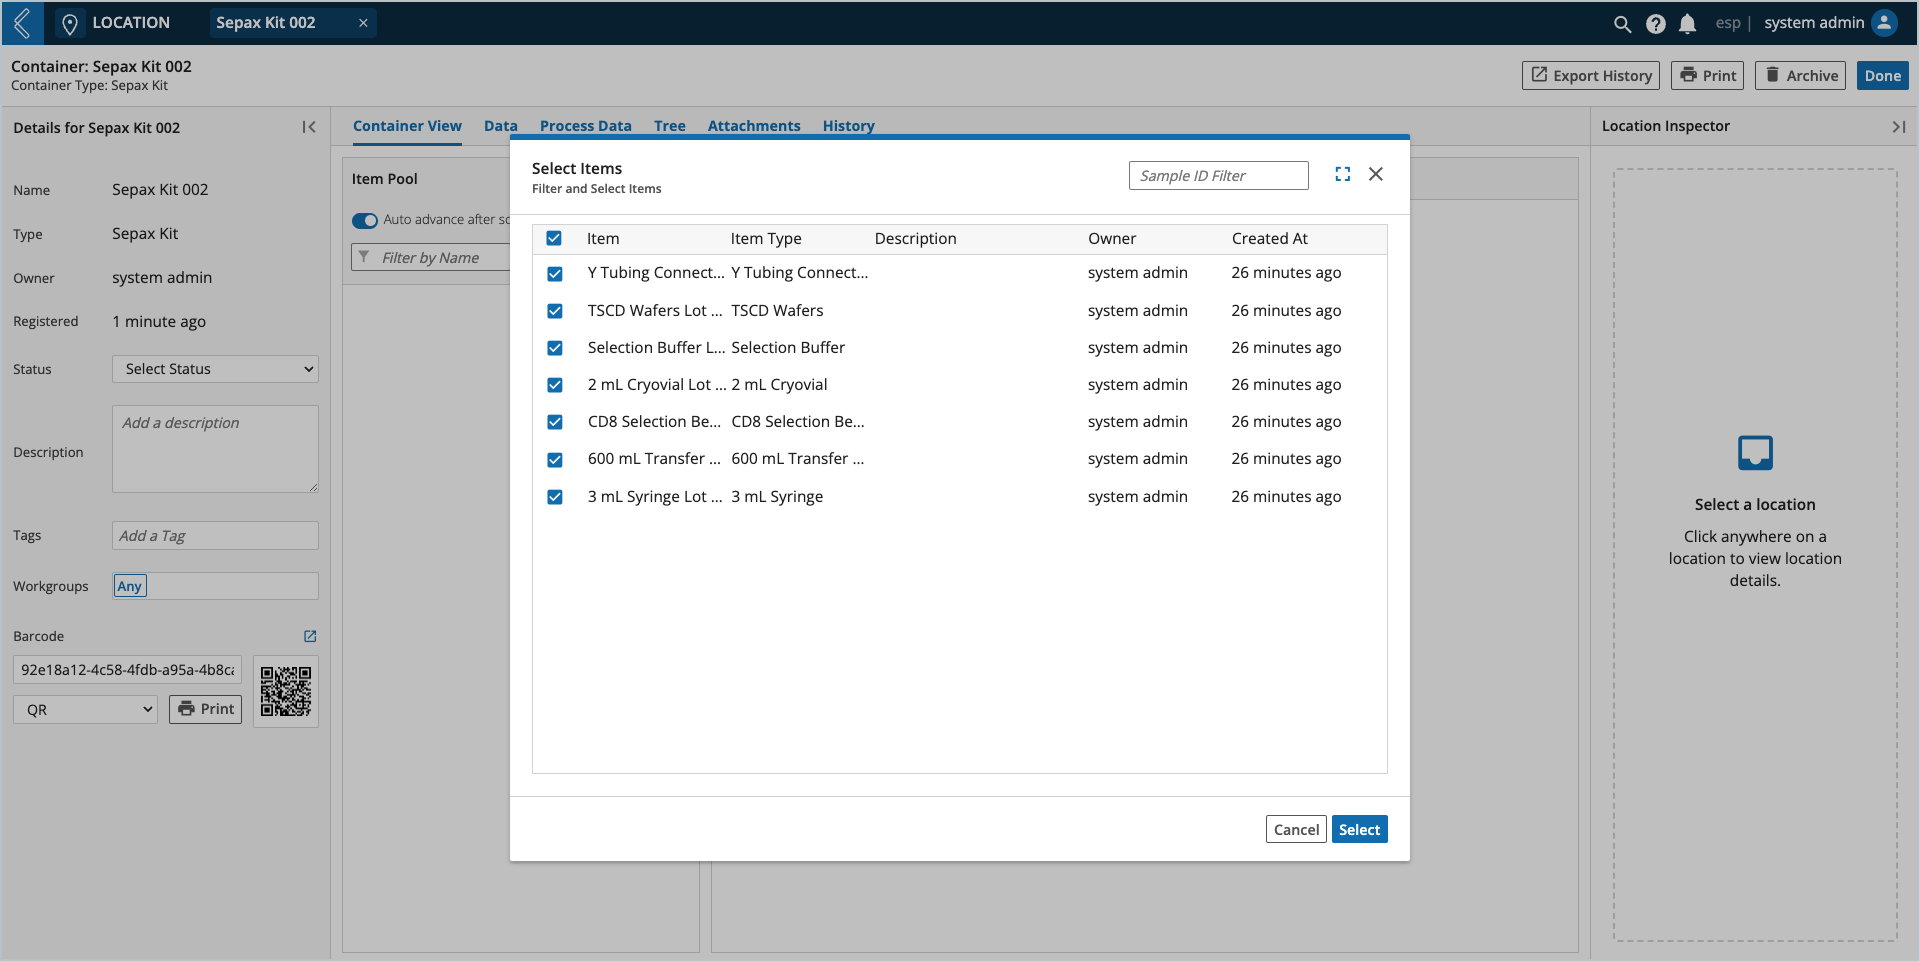Viewport: 1919px width, 961px height.
Task: Click the QR code thumbnail
Action: (x=286, y=691)
